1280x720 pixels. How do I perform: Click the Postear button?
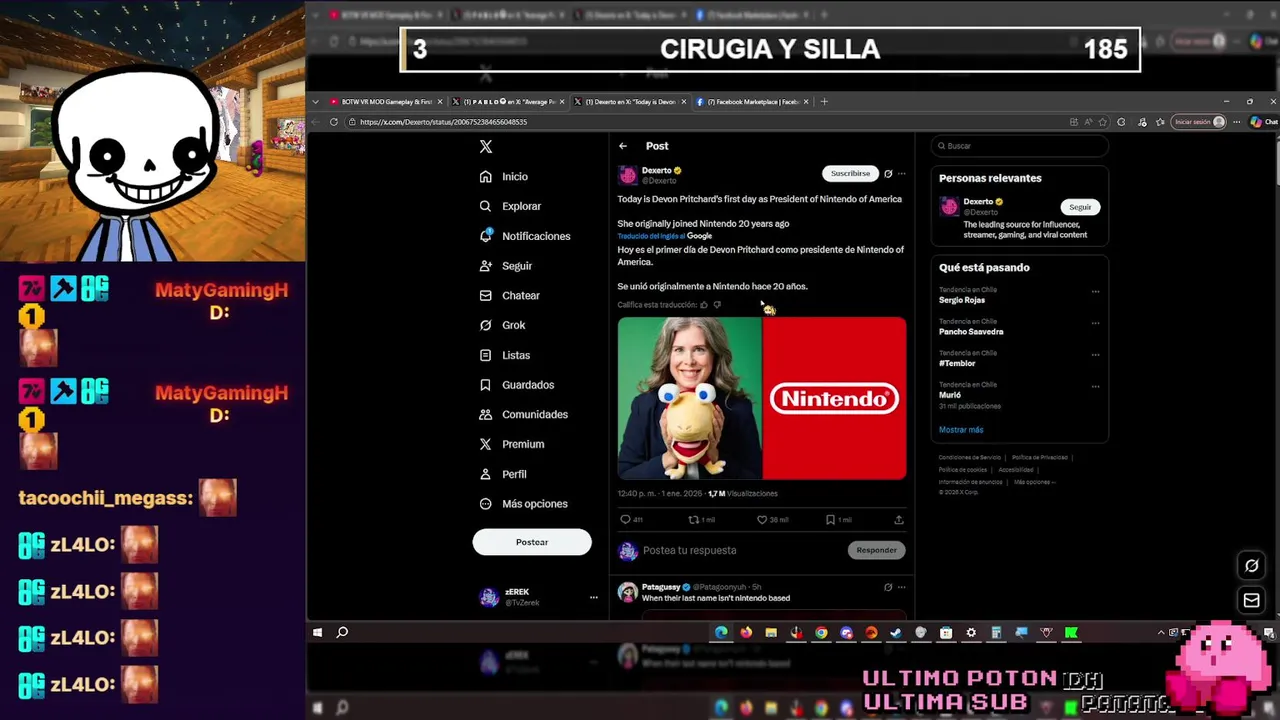tap(532, 542)
